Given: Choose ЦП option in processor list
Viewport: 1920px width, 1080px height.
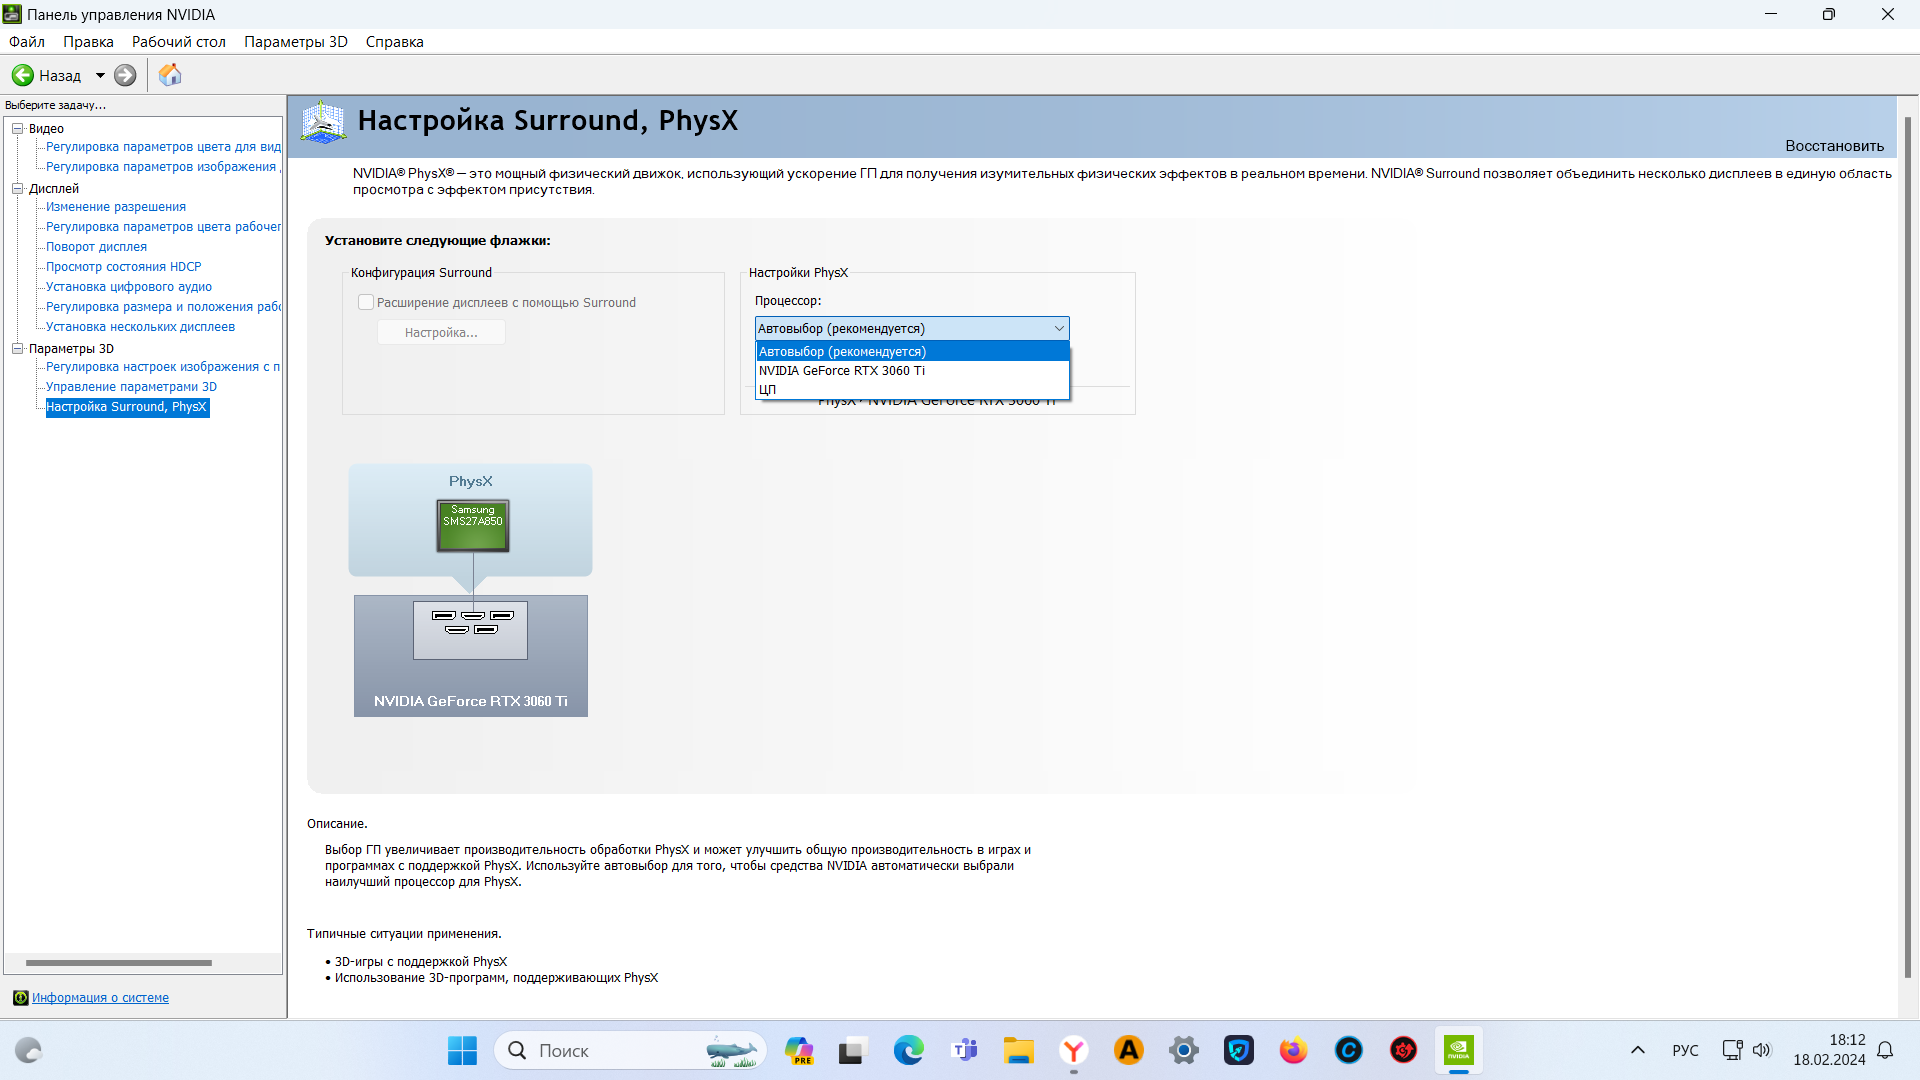Looking at the screenshot, I should point(768,389).
